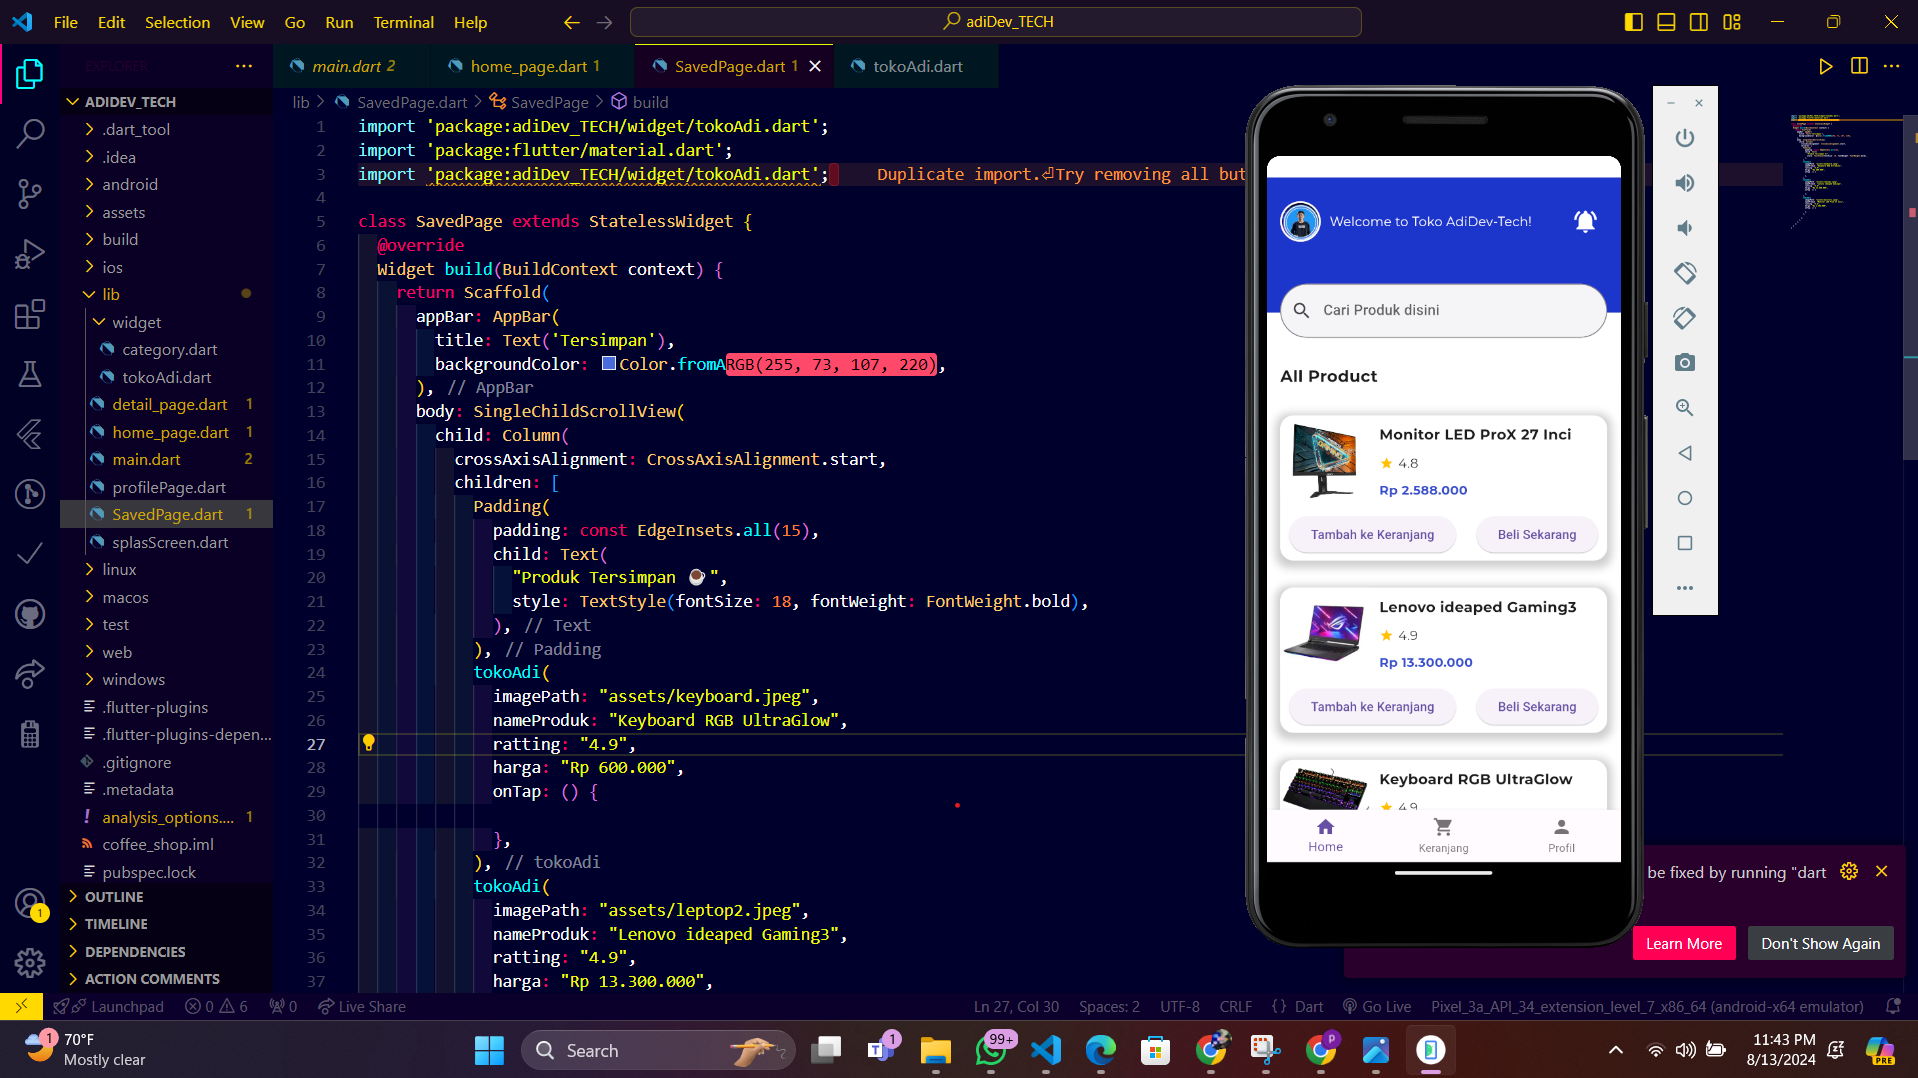Expand the android folder
This screenshot has width=1918, height=1078.
click(x=130, y=184)
